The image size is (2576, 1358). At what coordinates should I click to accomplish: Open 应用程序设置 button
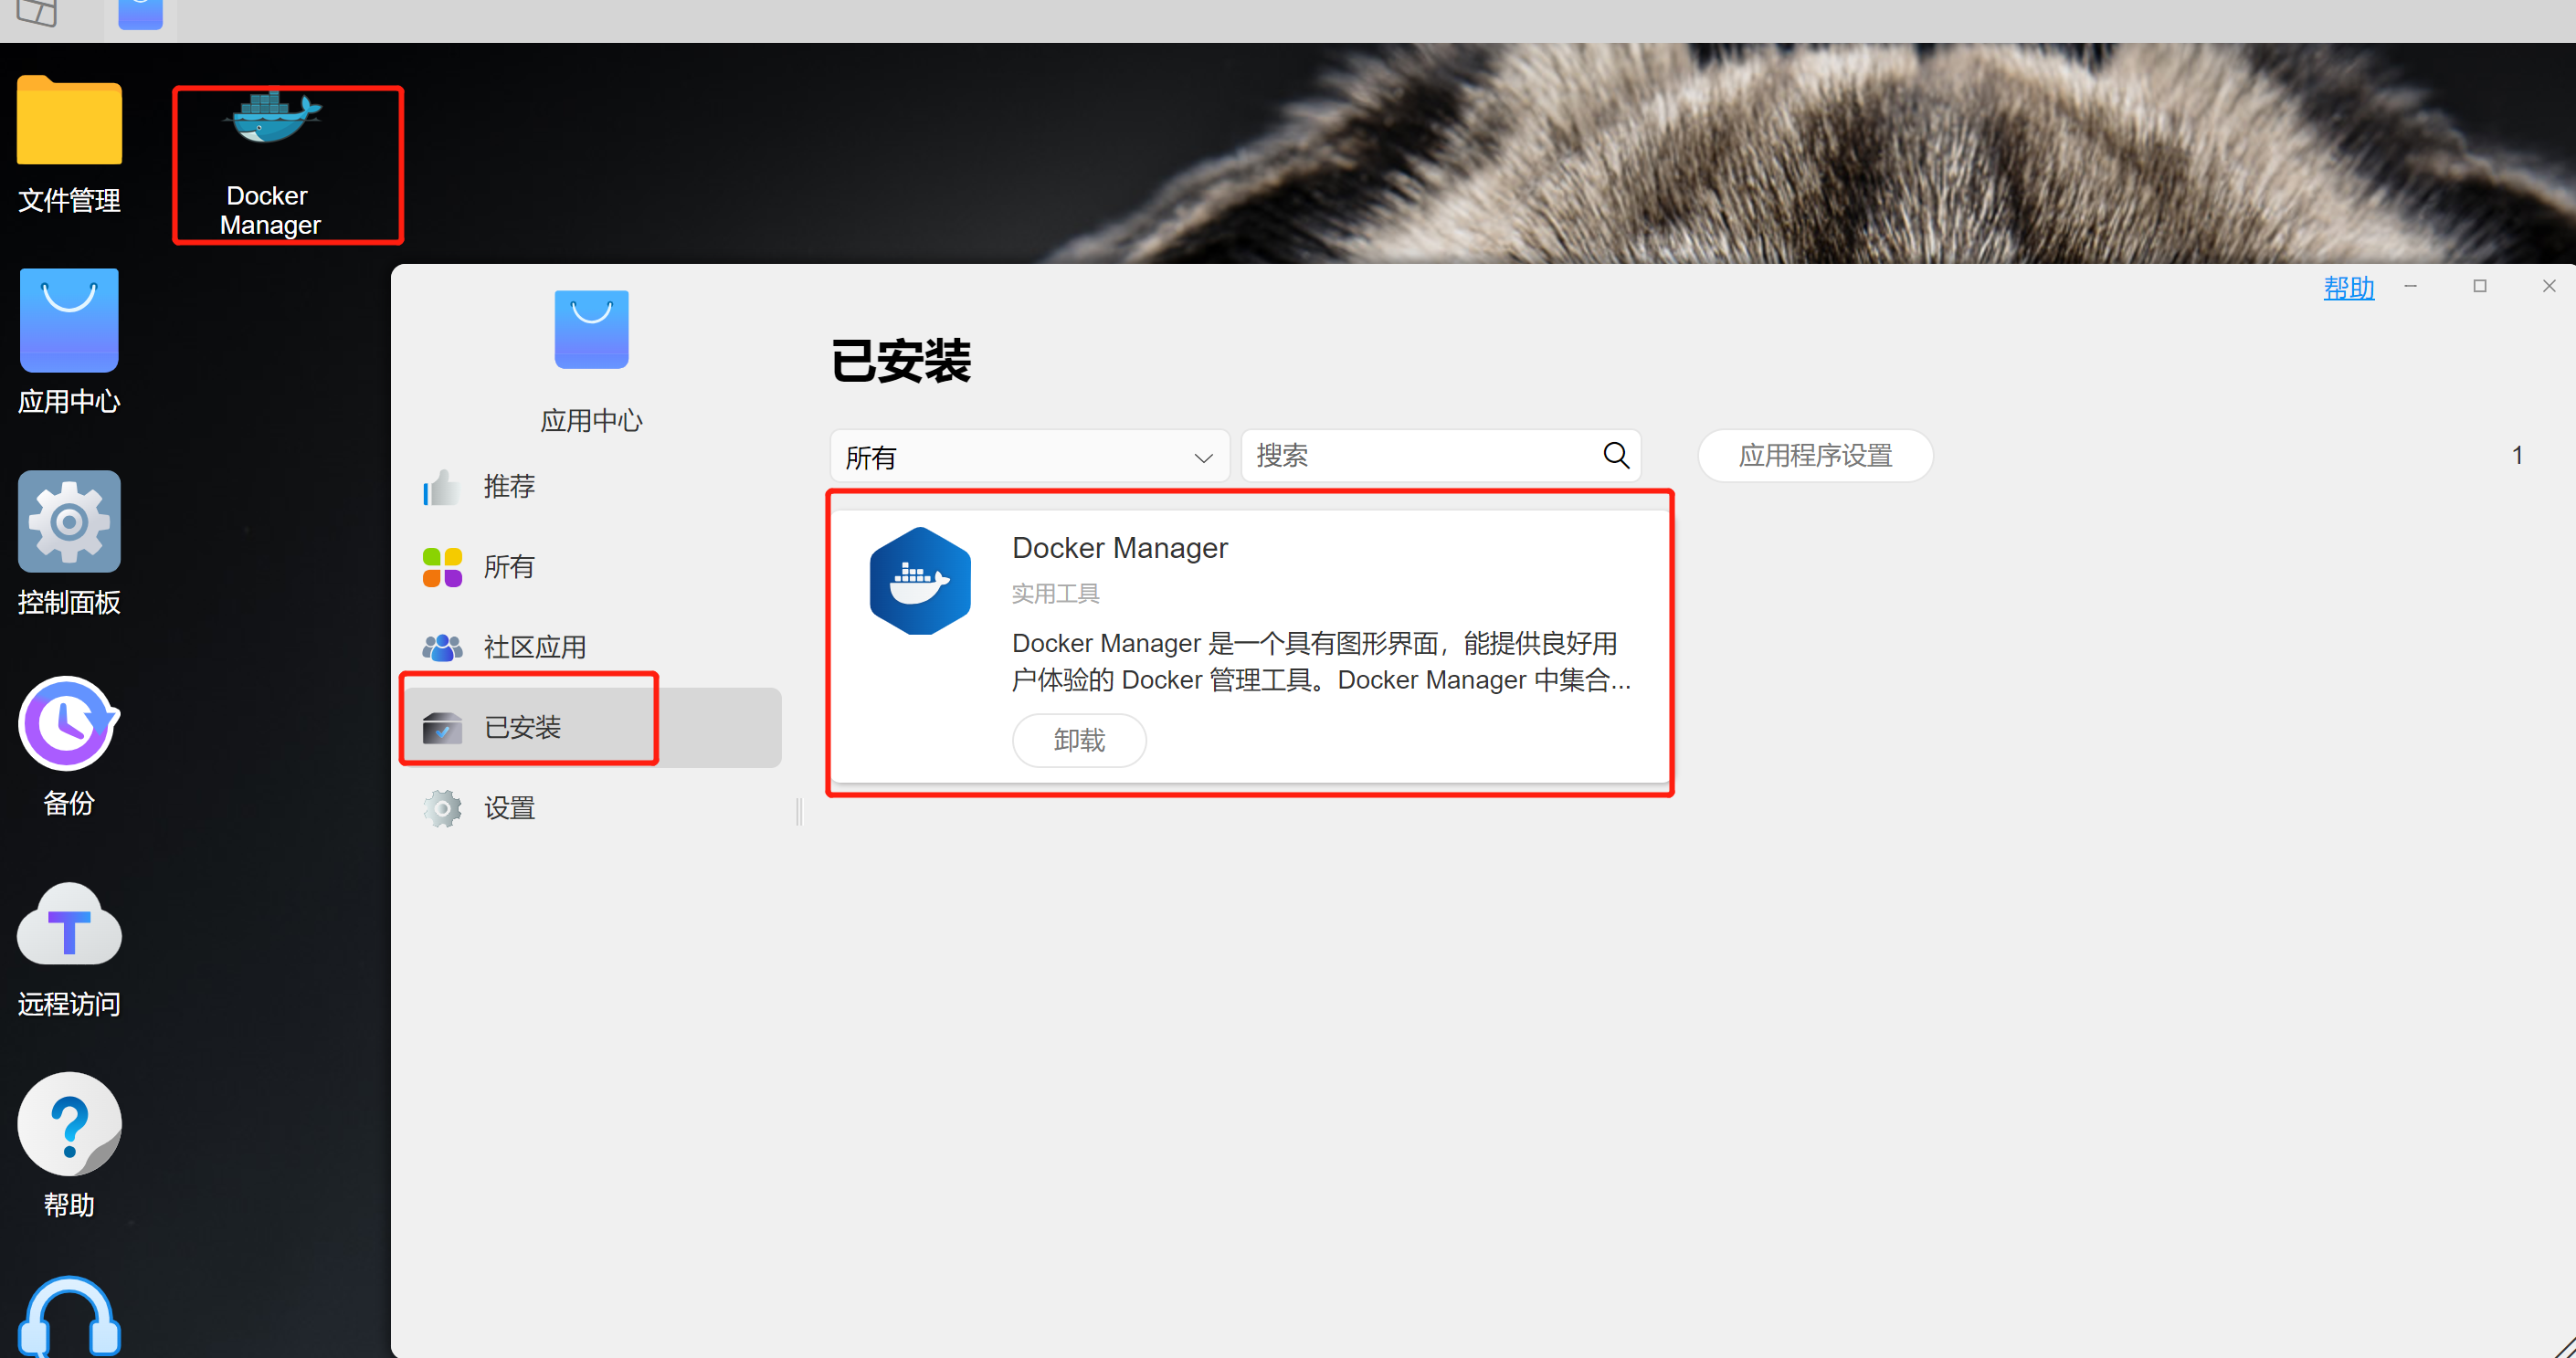click(x=1815, y=456)
